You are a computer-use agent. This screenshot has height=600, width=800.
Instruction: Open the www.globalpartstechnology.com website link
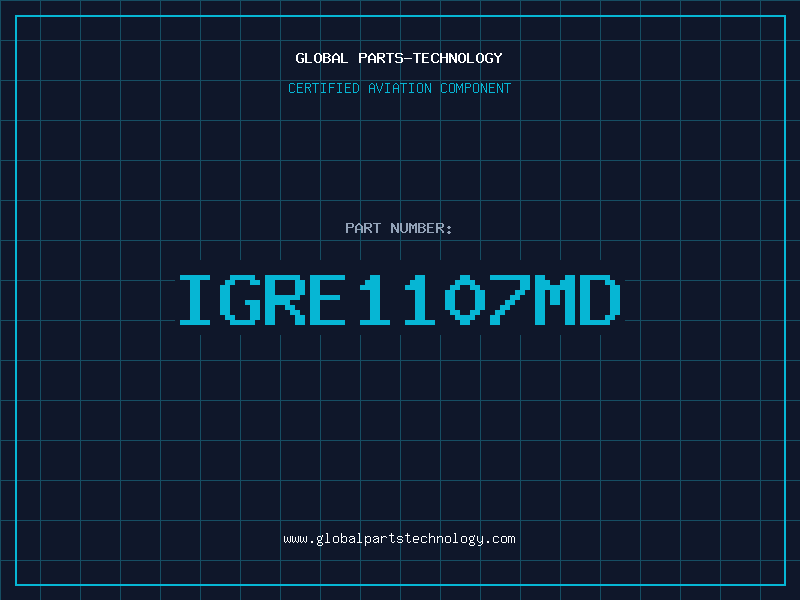point(399,539)
